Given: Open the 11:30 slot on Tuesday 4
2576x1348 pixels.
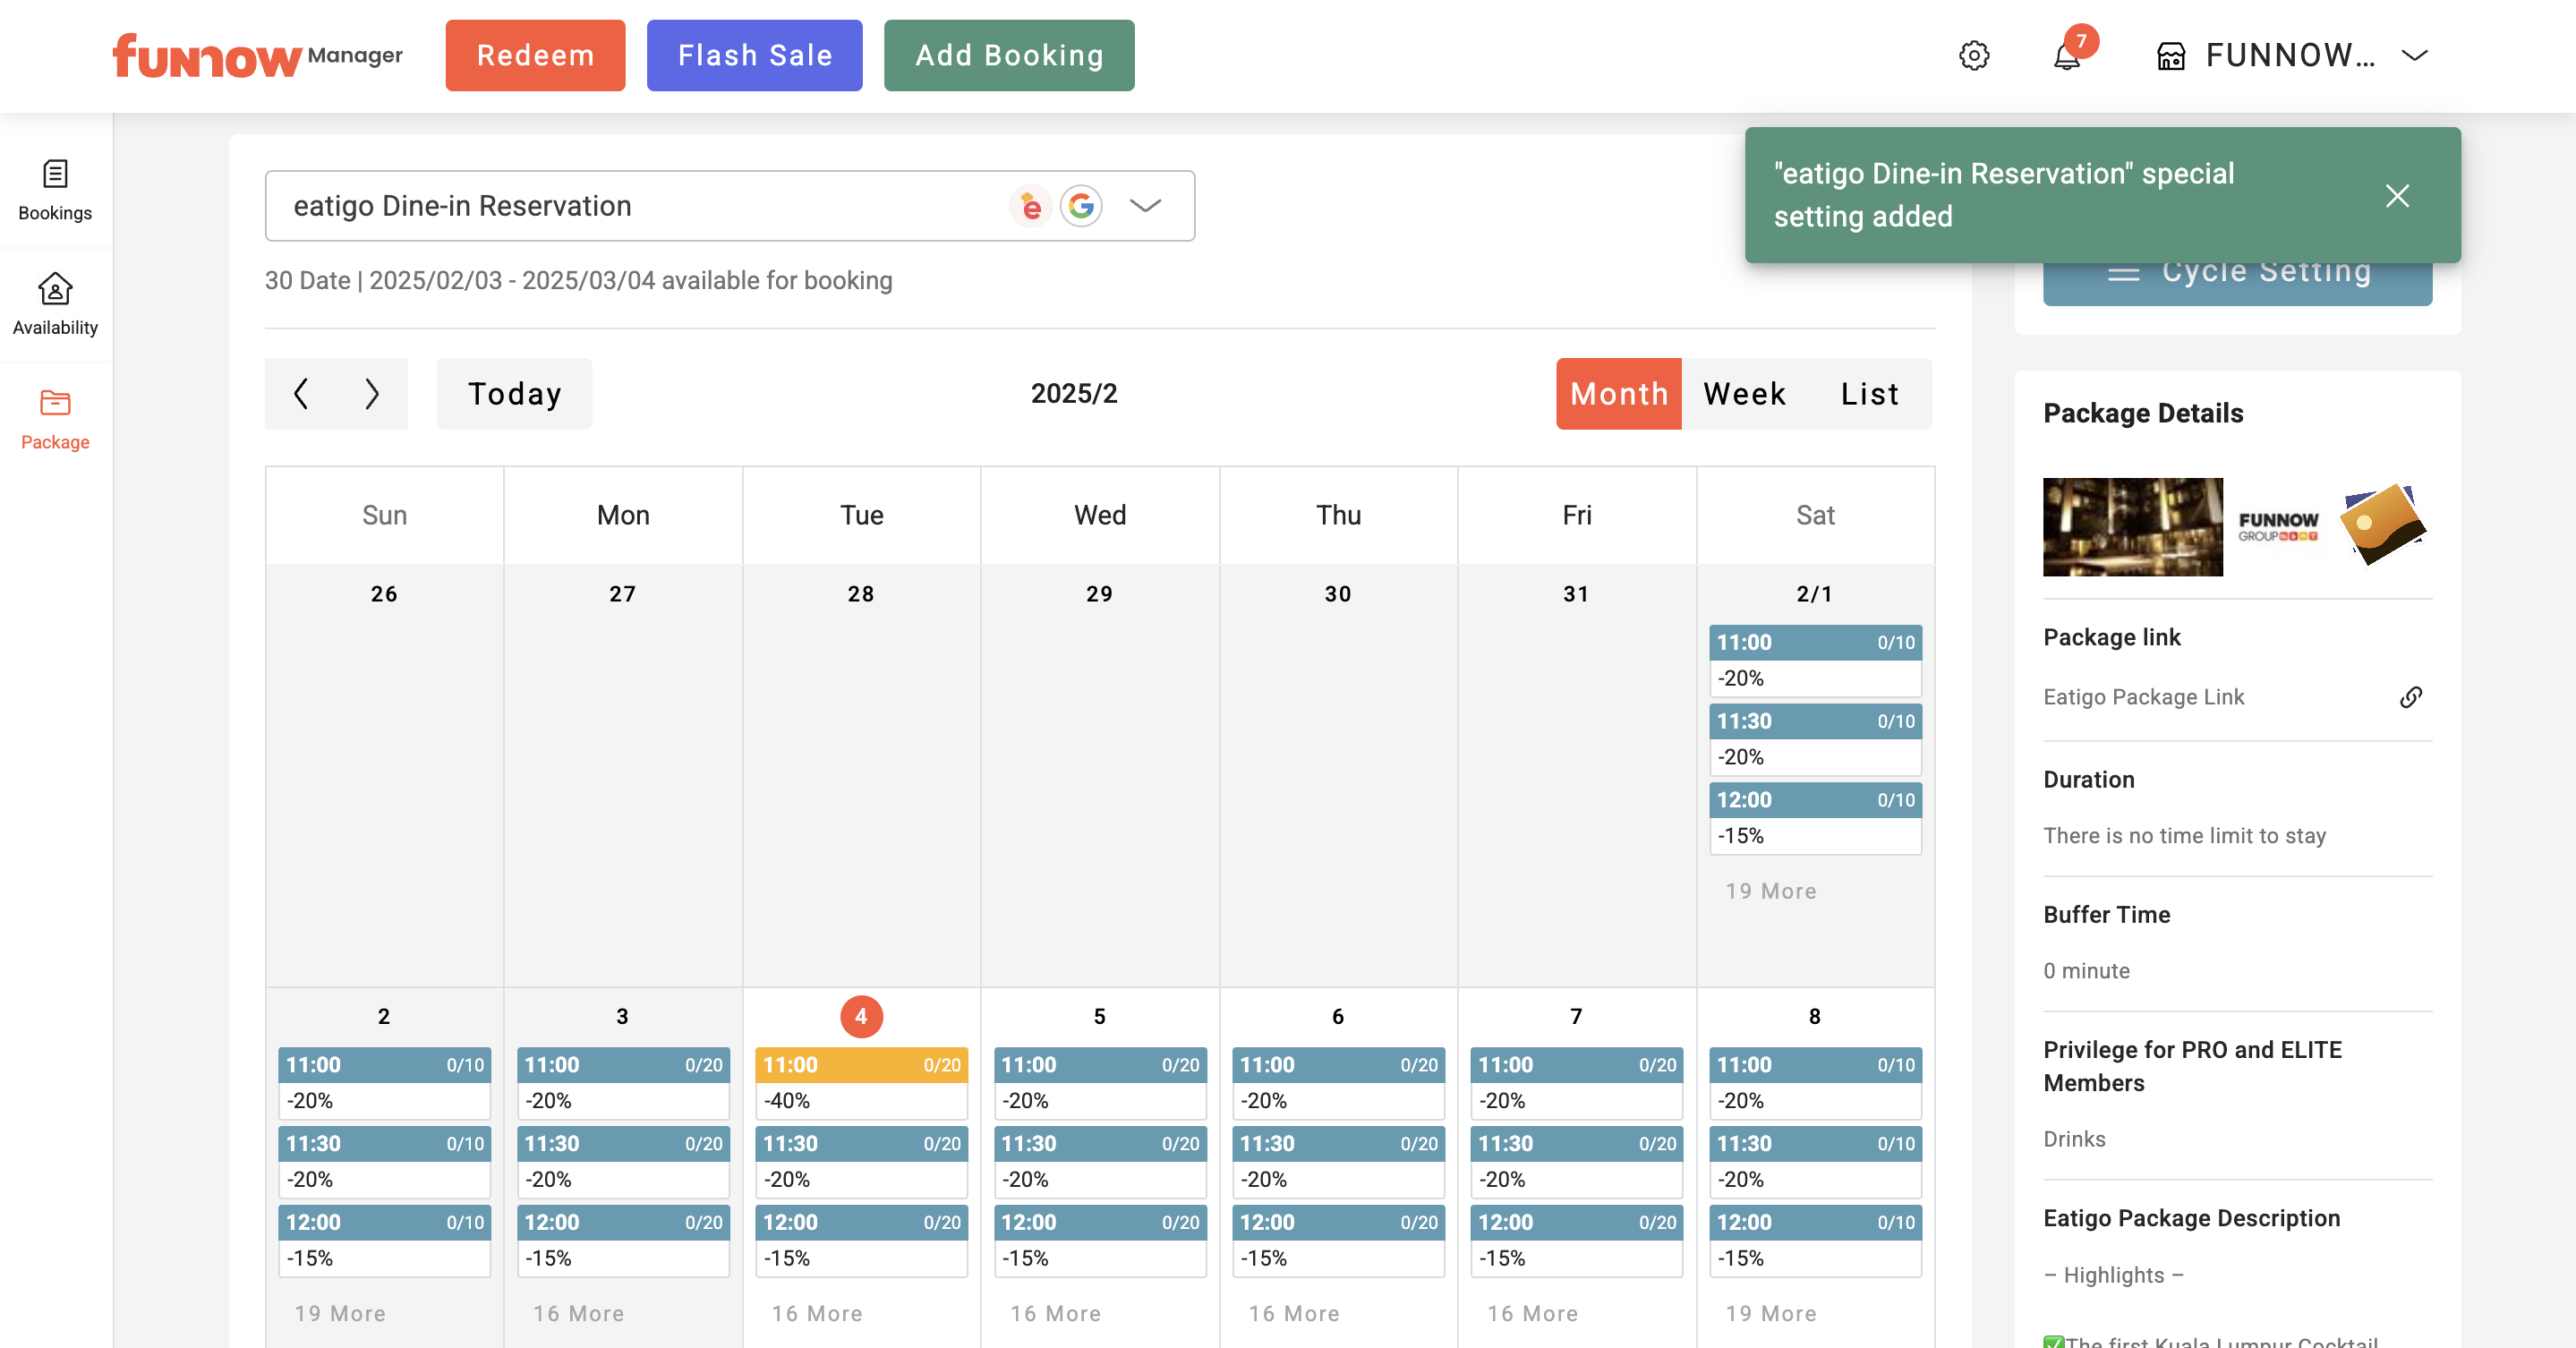Looking at the screenshot, I should point(861,1162).
